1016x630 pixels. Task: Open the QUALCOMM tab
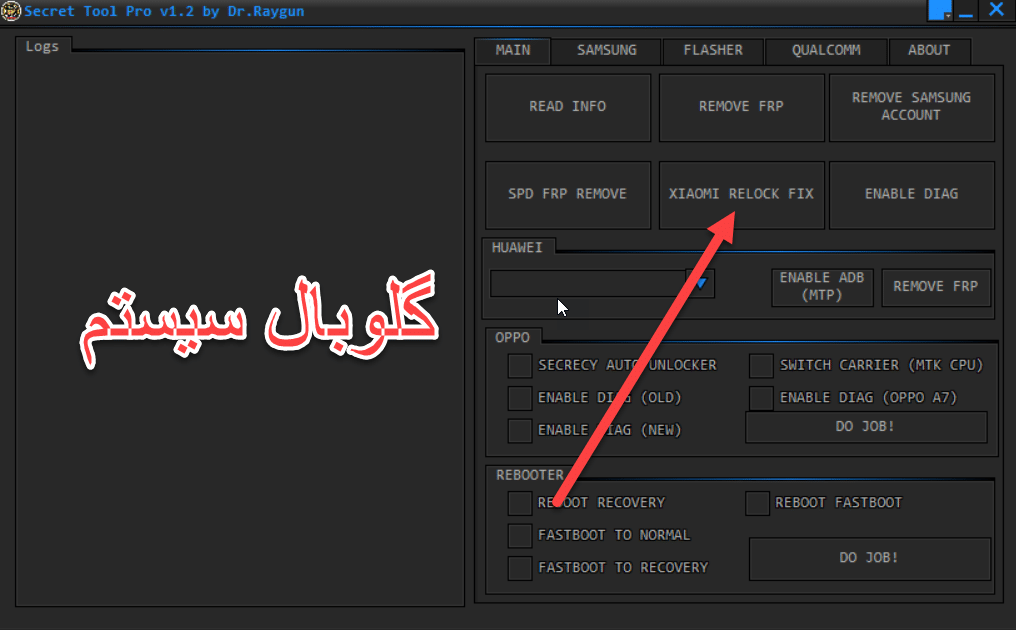pos(826,51)
